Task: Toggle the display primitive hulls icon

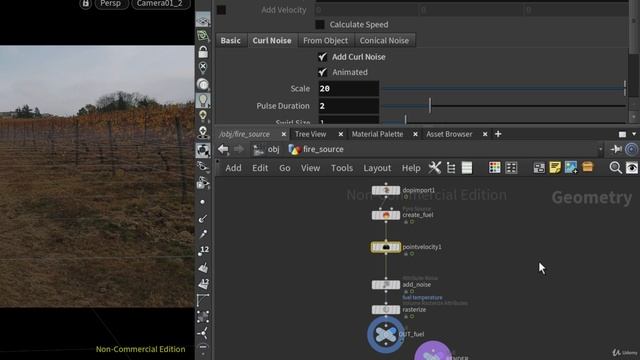Action: point(203,300)
